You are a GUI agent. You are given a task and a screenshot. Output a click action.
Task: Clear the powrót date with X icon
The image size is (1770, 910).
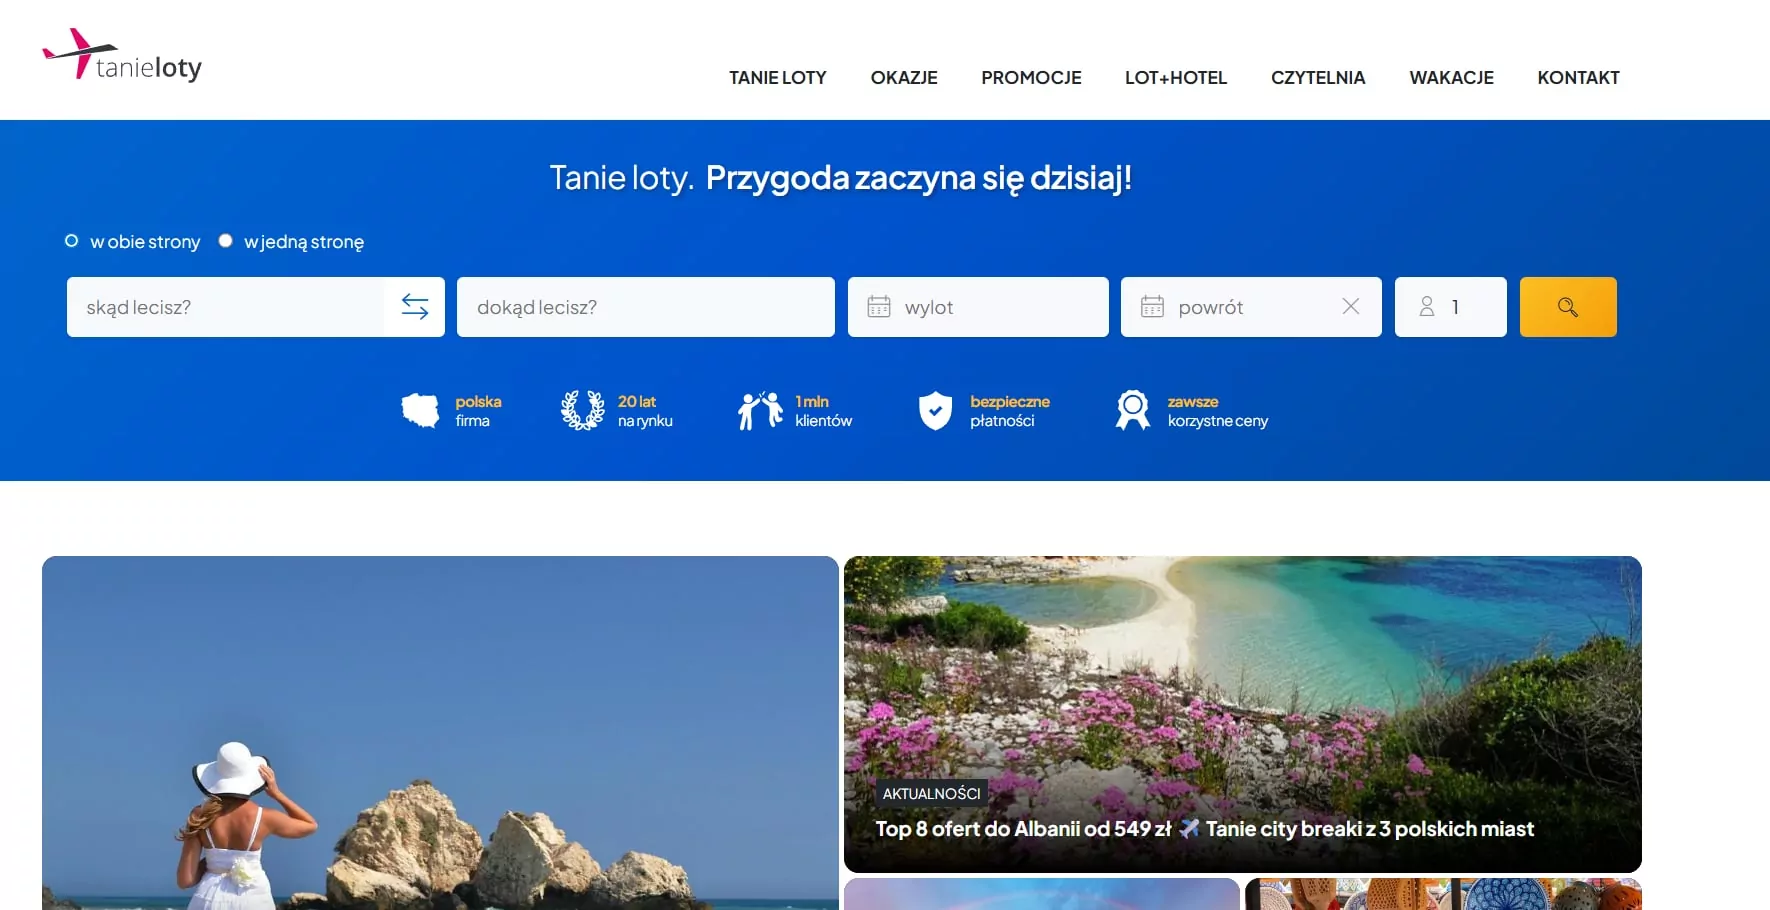[1350, 307]
